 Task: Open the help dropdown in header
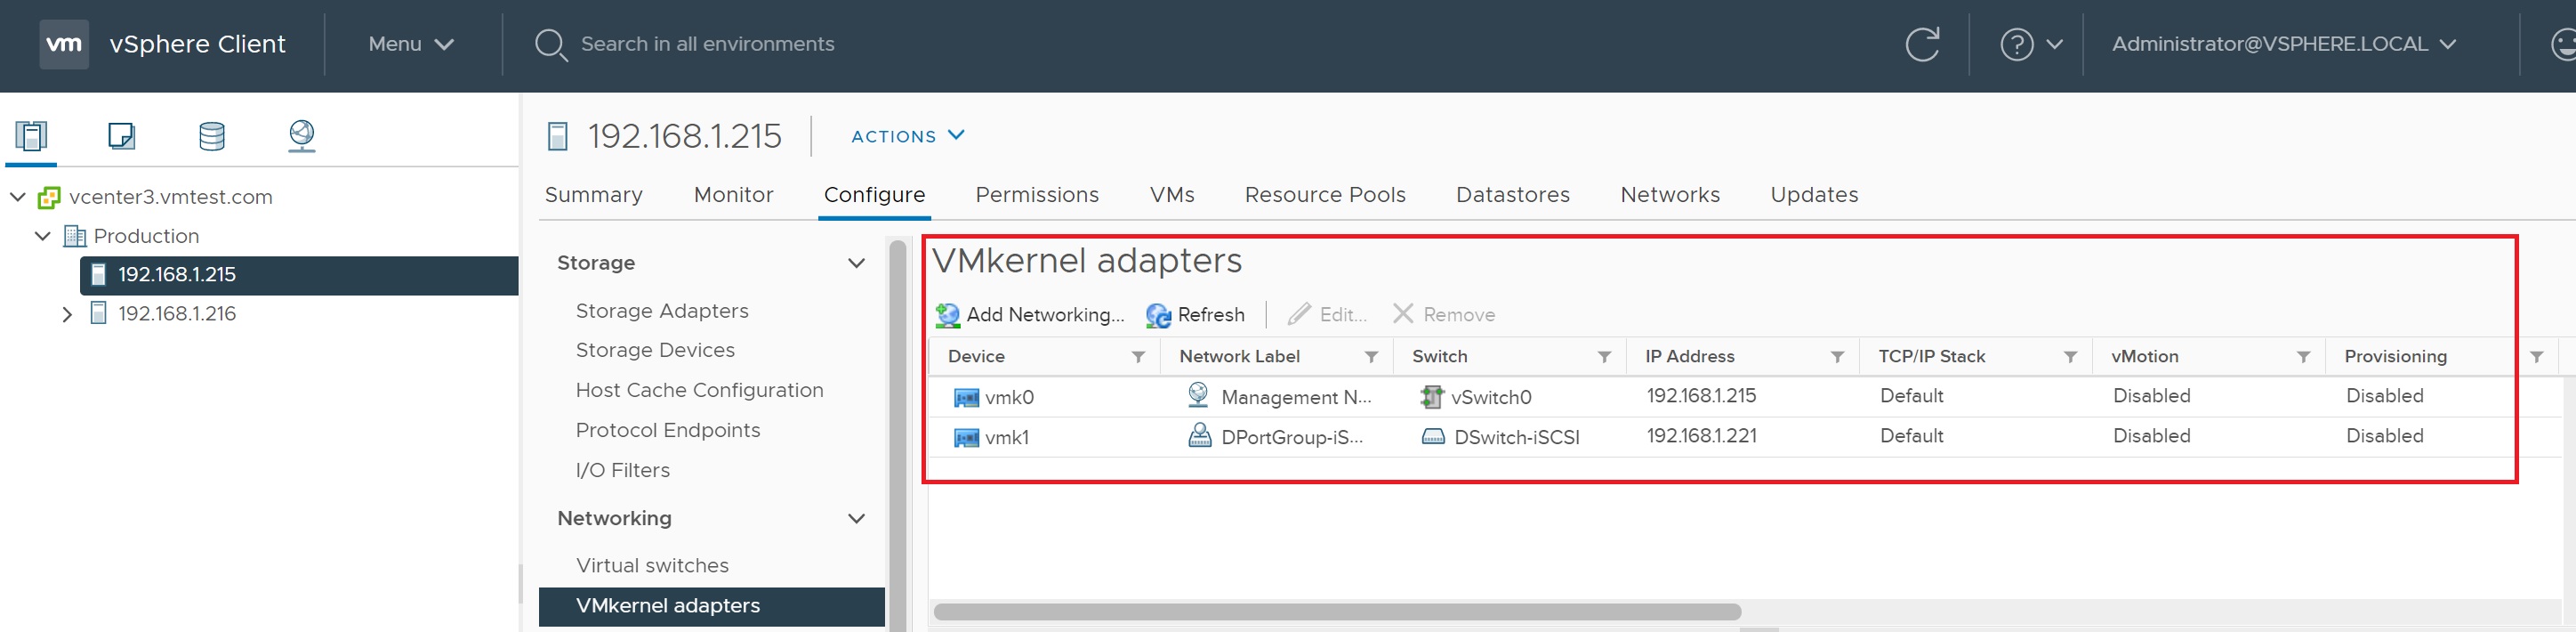2030,44
